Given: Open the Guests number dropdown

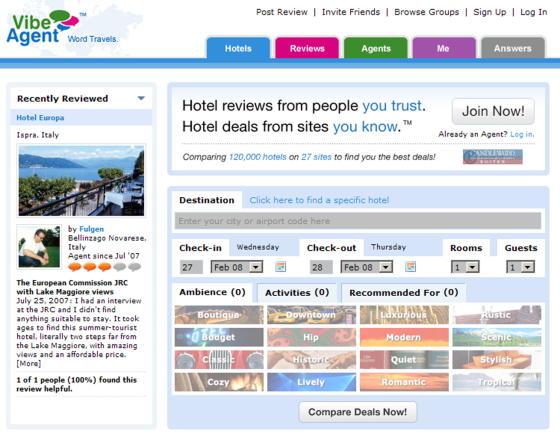Looking at the screenshot, I should [520, 267].
